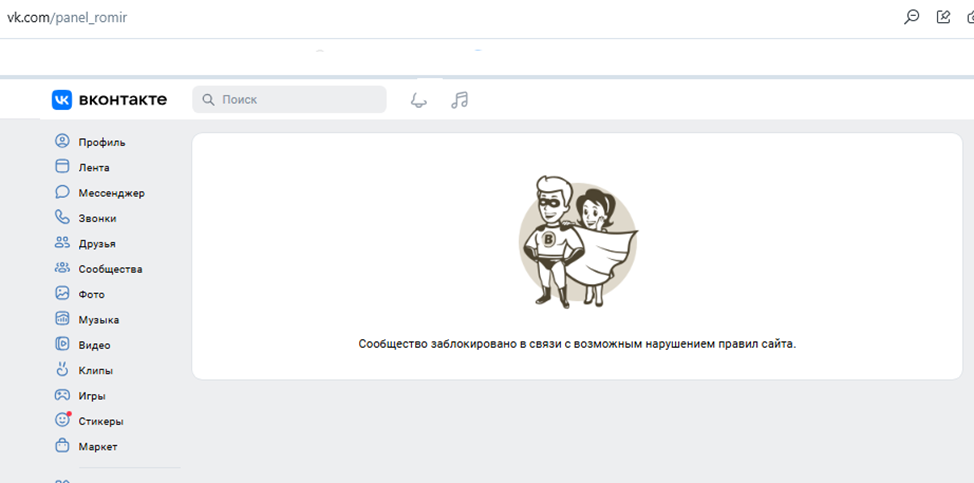The height and width of the screenshot is (483, 974).
Task: Open the Клипы section label
Action: click(x=96, y=371)
